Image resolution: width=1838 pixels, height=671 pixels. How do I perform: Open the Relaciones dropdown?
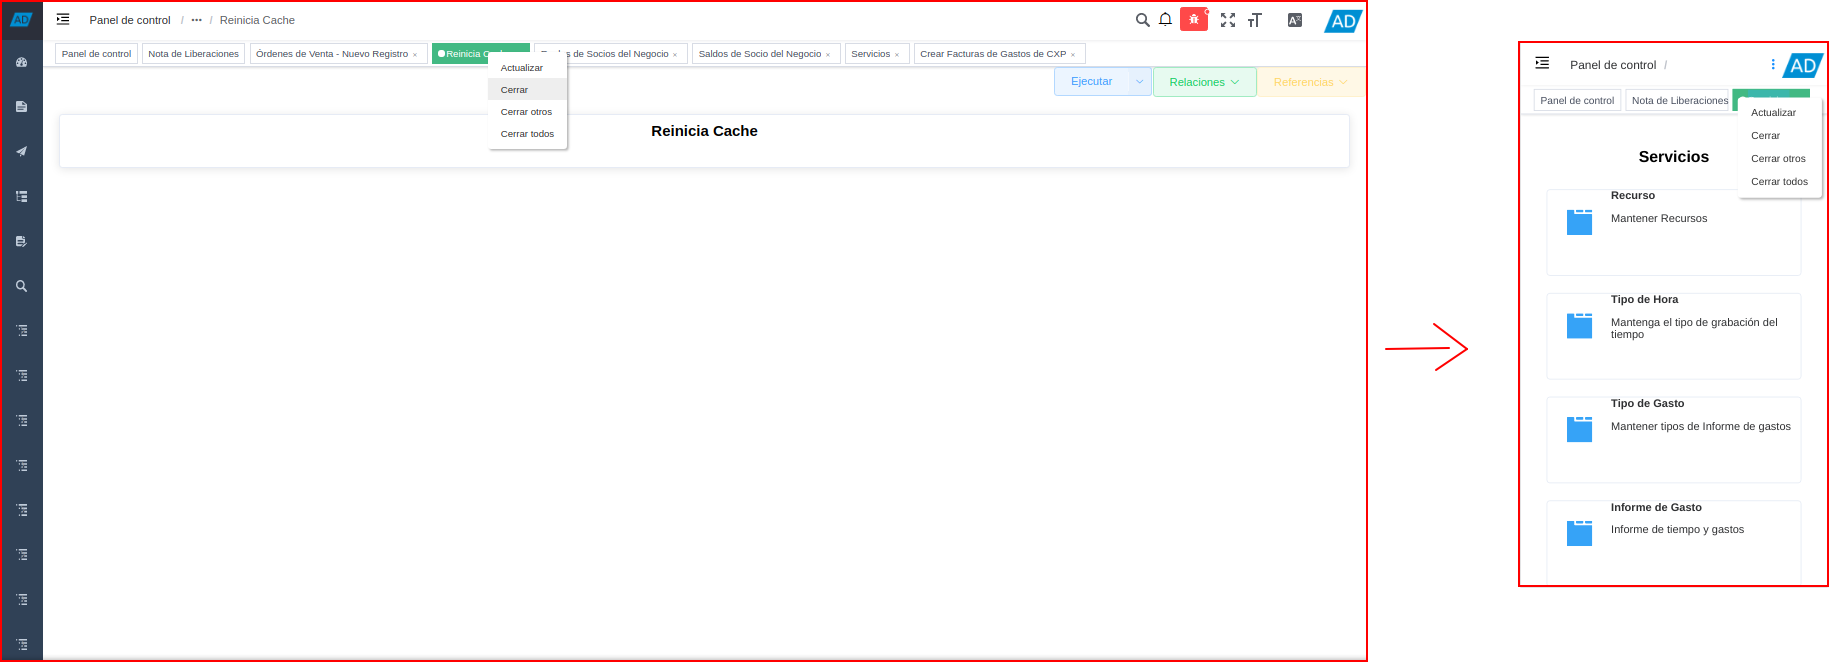tap(1204, 82)
